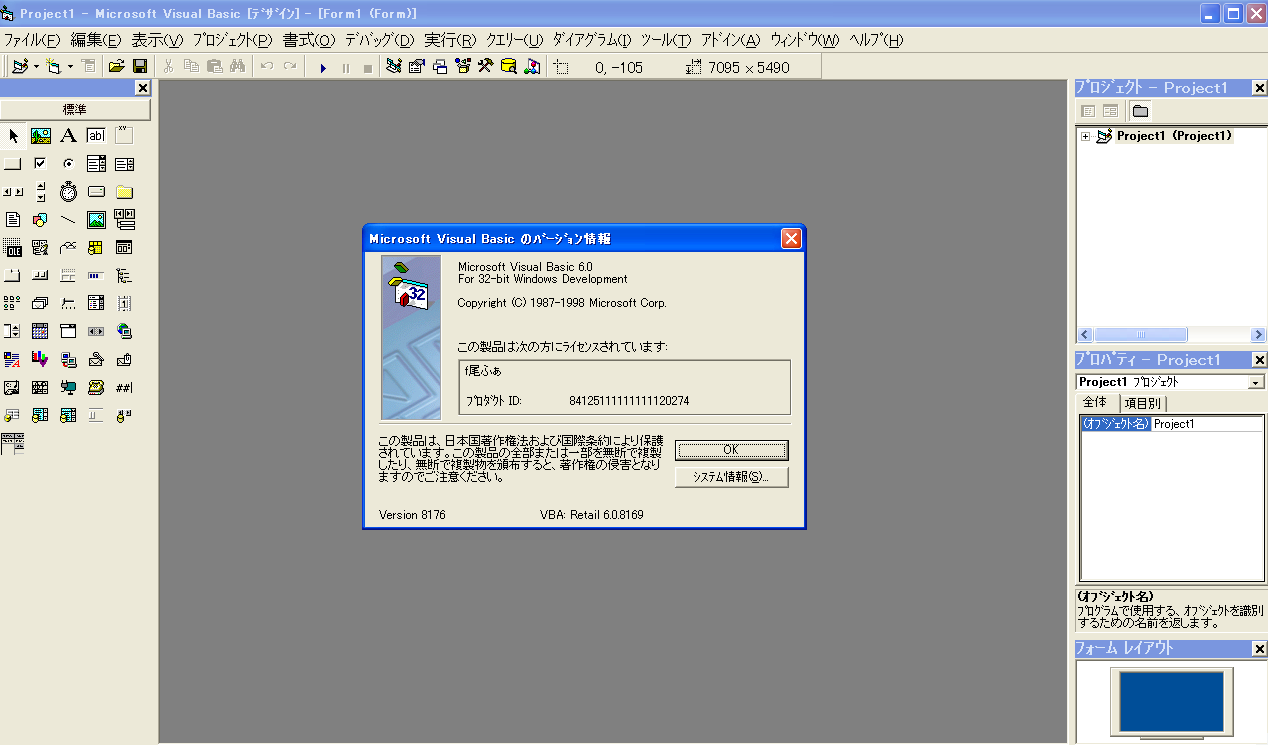
Task: Pick the TextBox control in the toolbox
Action: click(96, 136)
